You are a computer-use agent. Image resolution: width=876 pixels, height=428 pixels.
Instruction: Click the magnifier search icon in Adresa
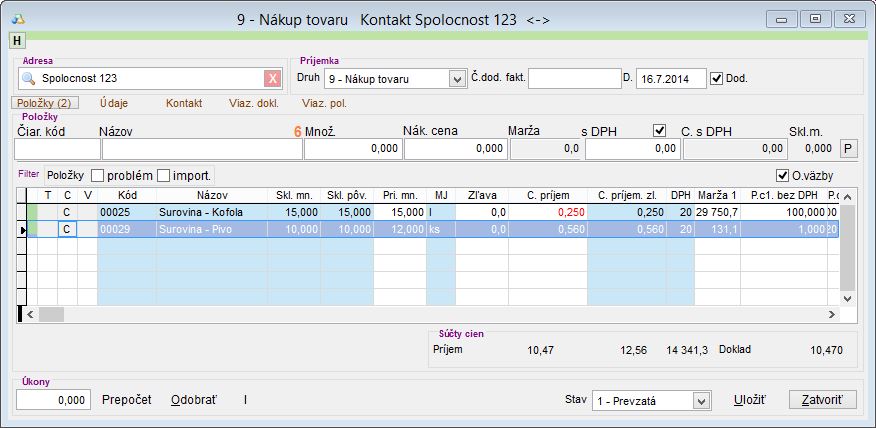click(x=28, y=79)
